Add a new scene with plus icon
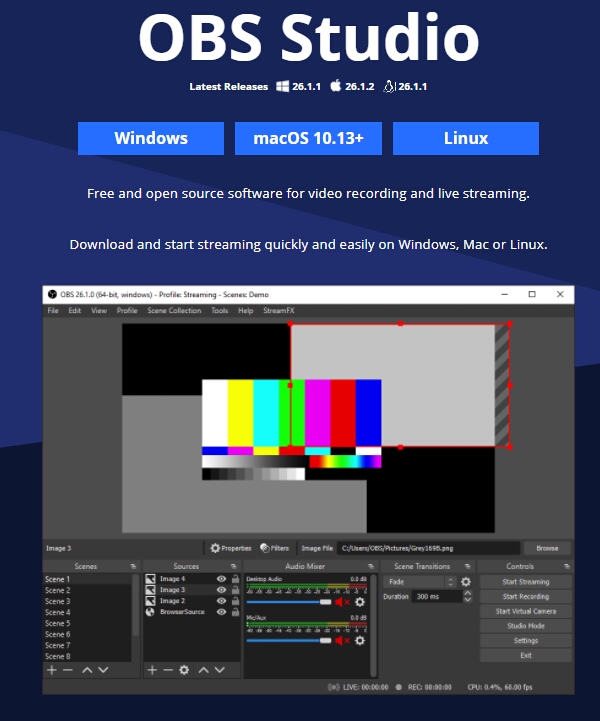600x721 pixels. (x=52, y=670)
